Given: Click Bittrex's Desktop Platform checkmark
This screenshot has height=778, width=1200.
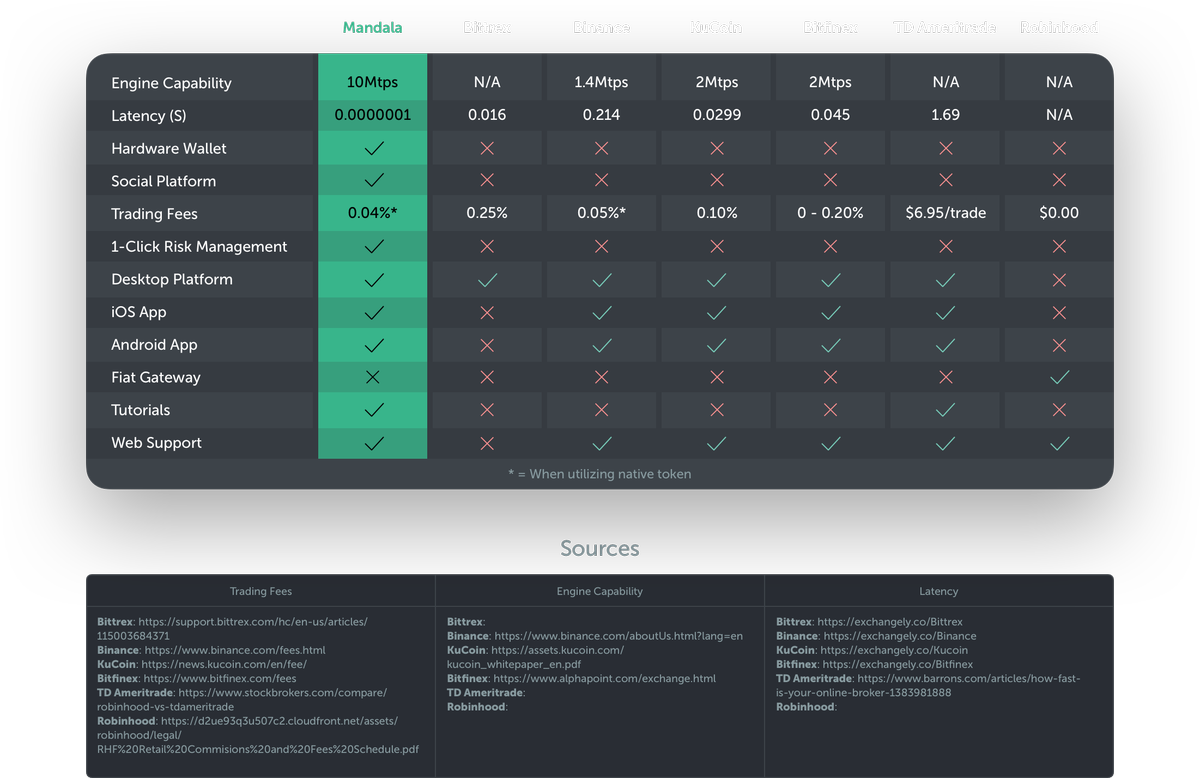Looking at the screenshot, I should tap(488, 280).
